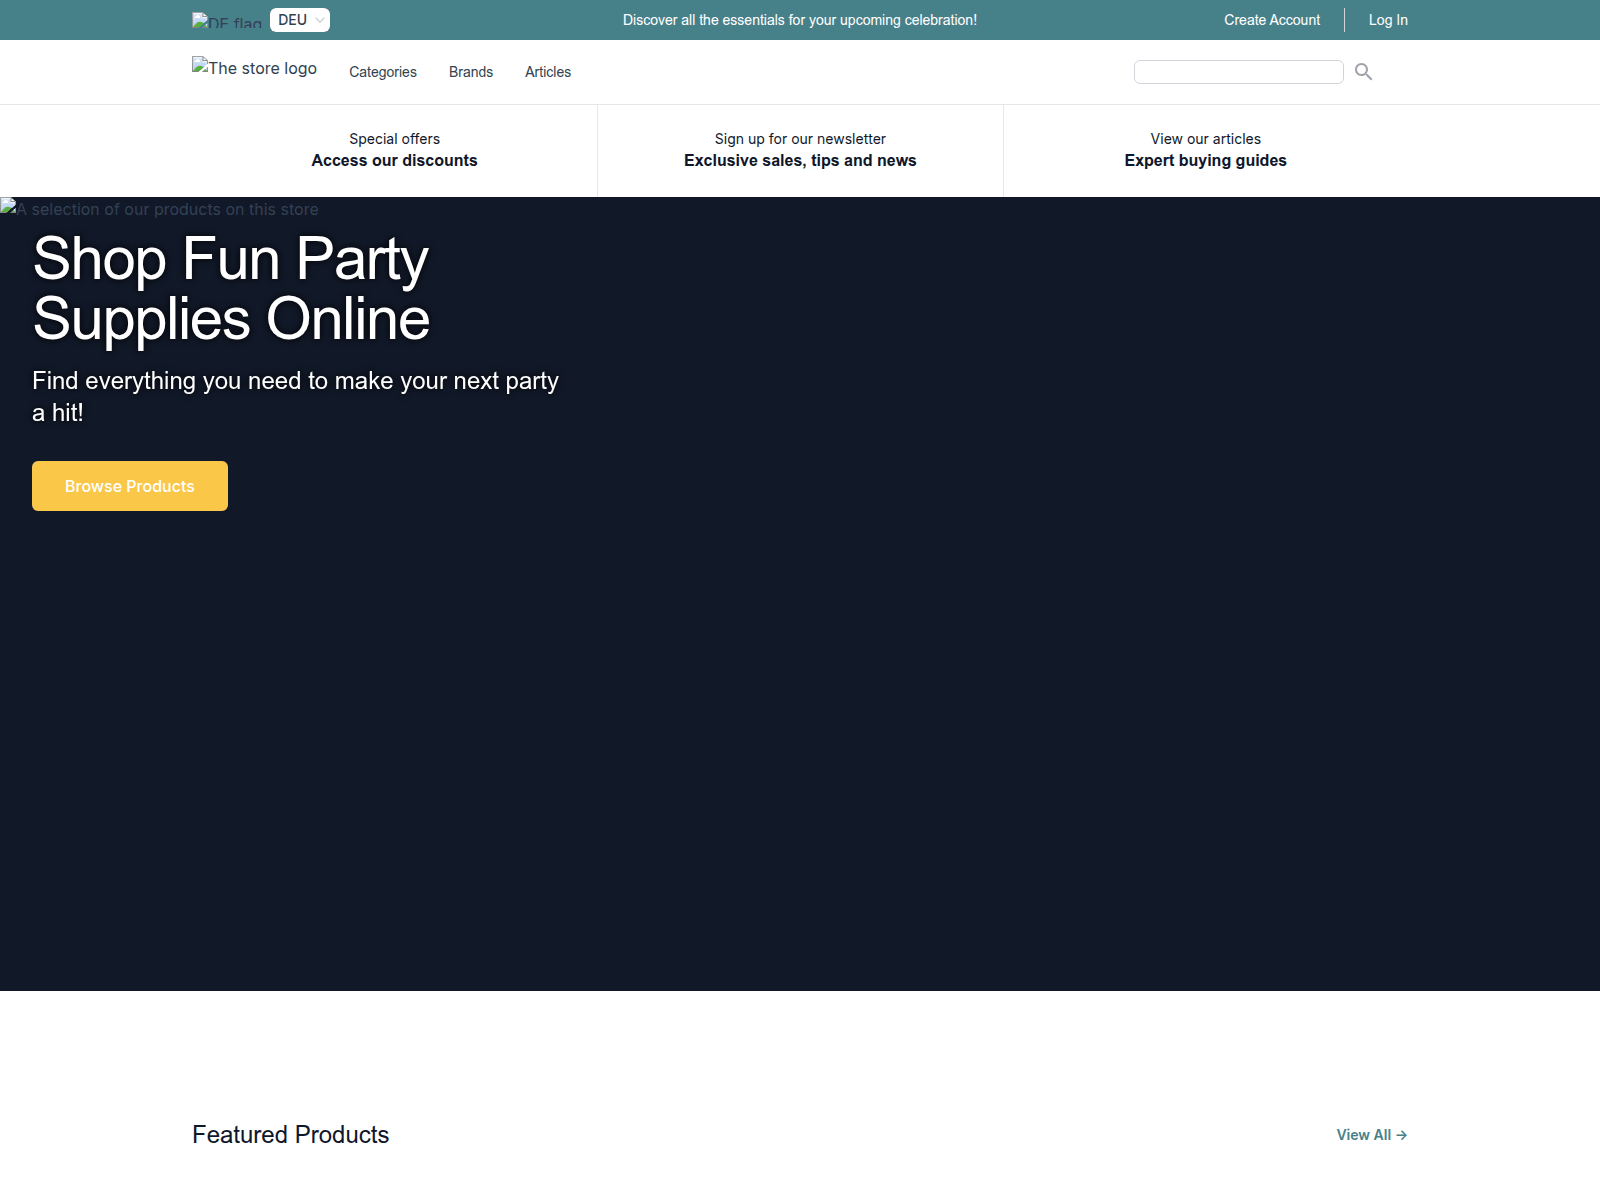Click the store logo

(x=254, y=68)
